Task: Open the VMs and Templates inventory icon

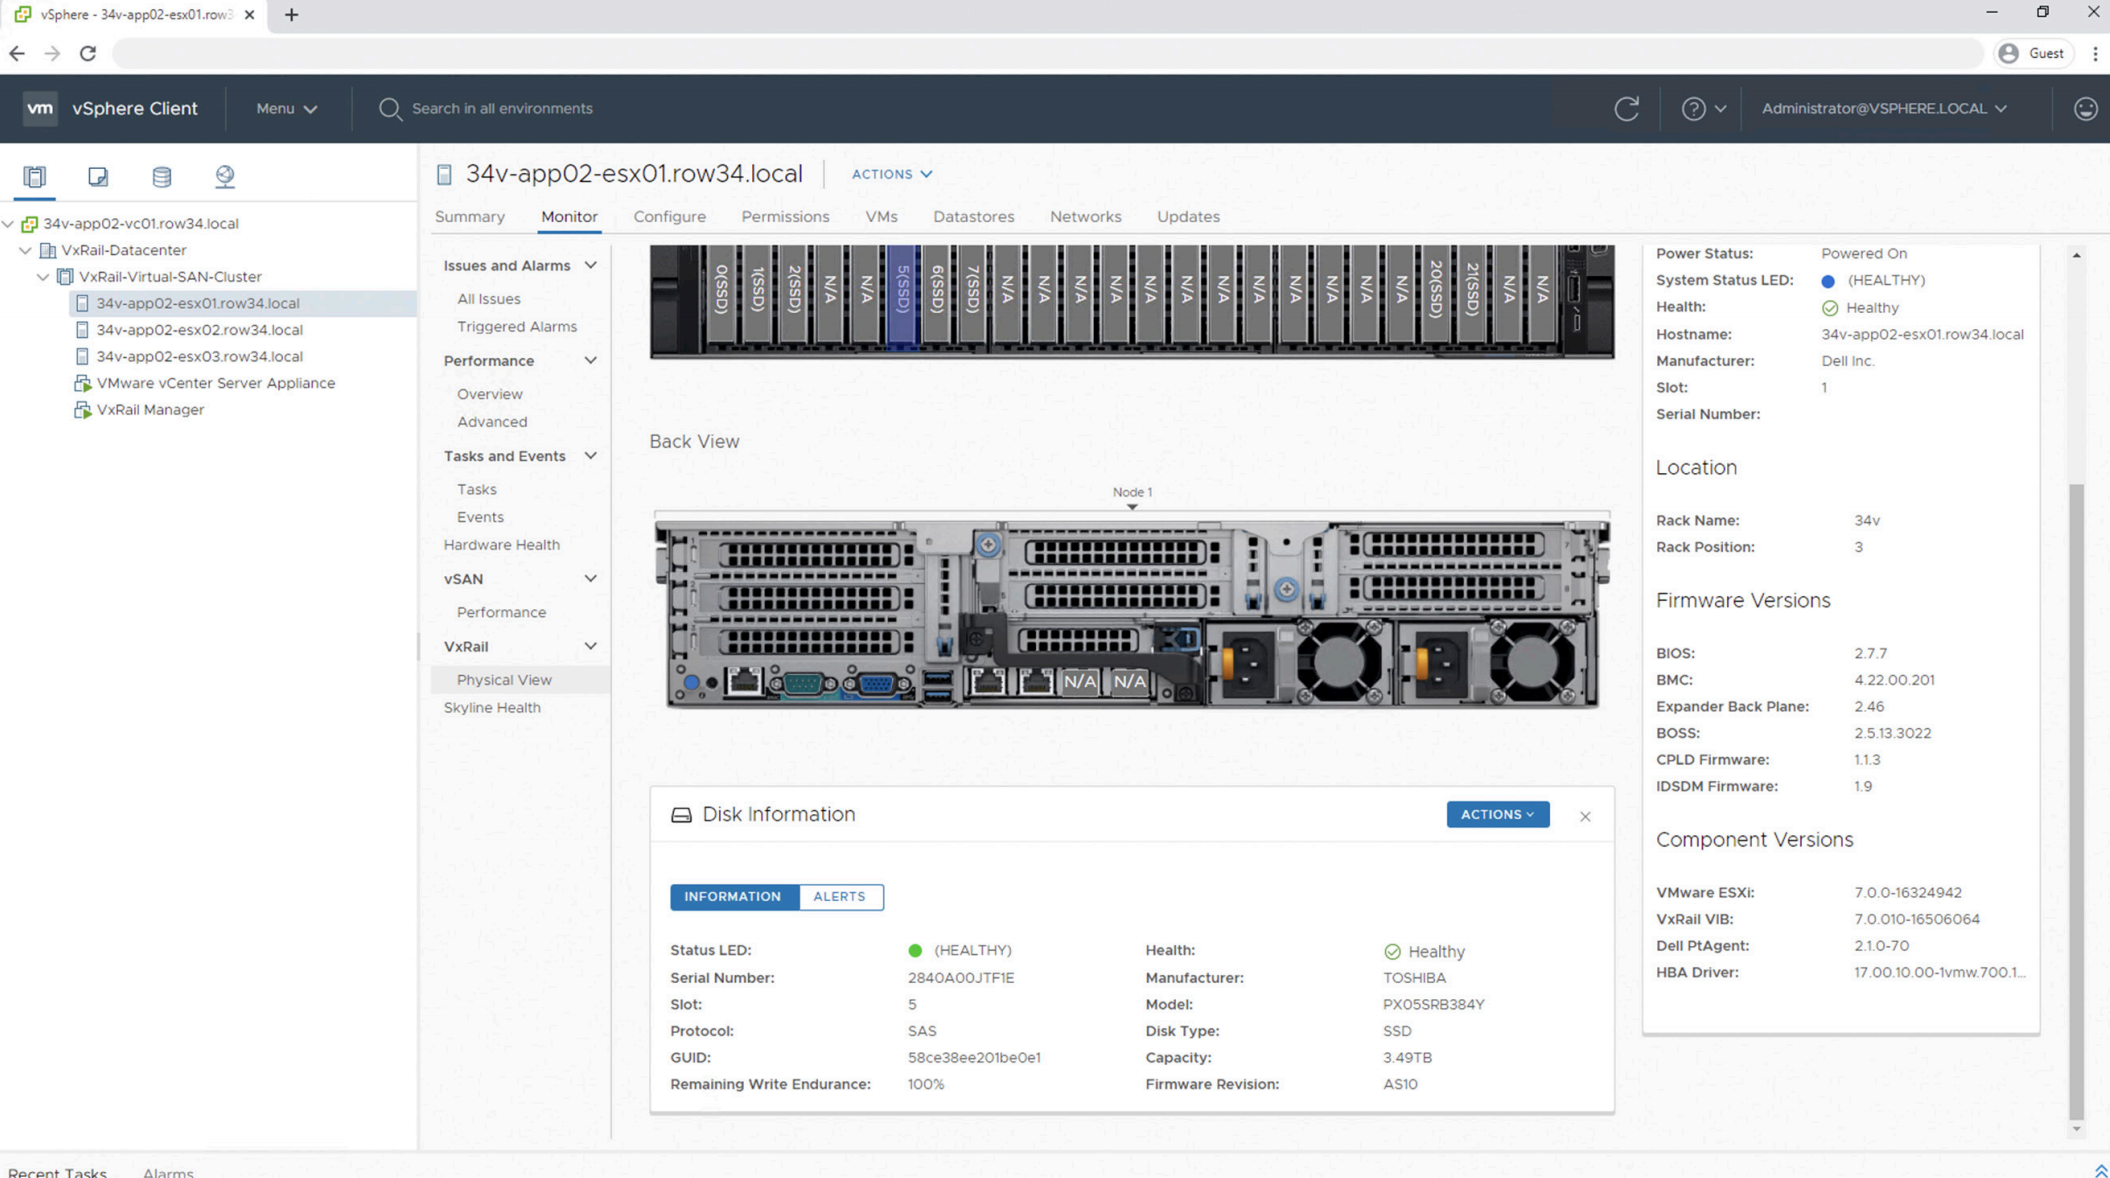Action: 98,177
